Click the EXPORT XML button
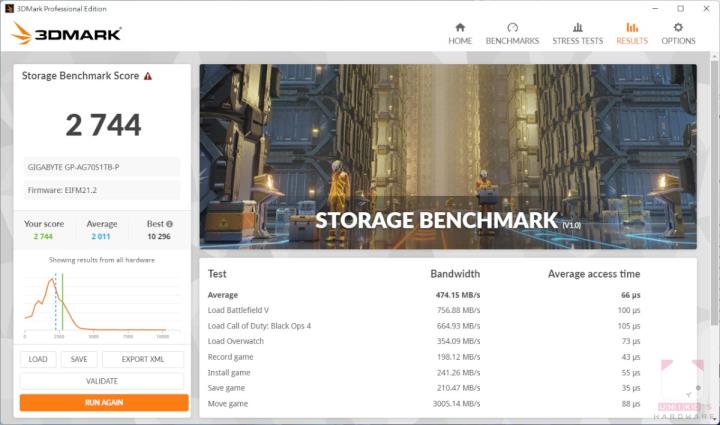Image resolution: width=720 pixels, height=425 pixels. coord(143,359)
